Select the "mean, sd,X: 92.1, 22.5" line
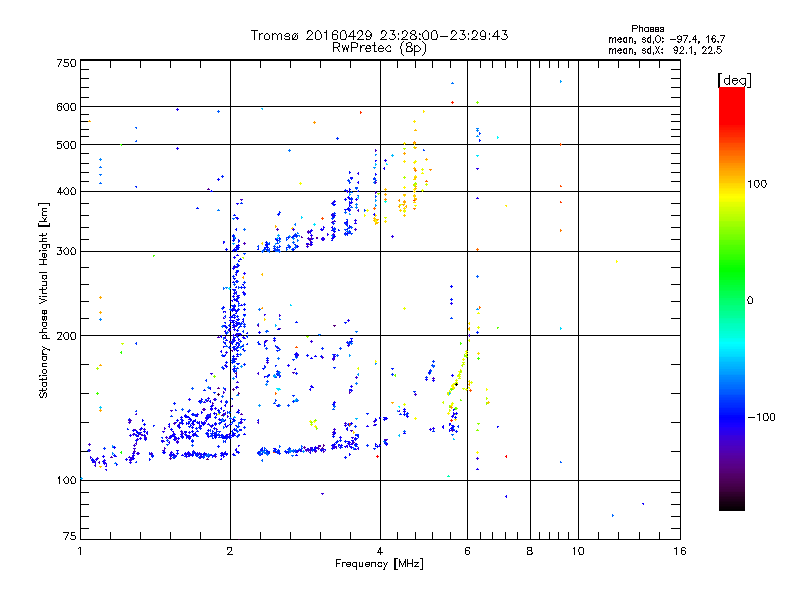Viewport: 800px width, 600px height. coord(665,50)
